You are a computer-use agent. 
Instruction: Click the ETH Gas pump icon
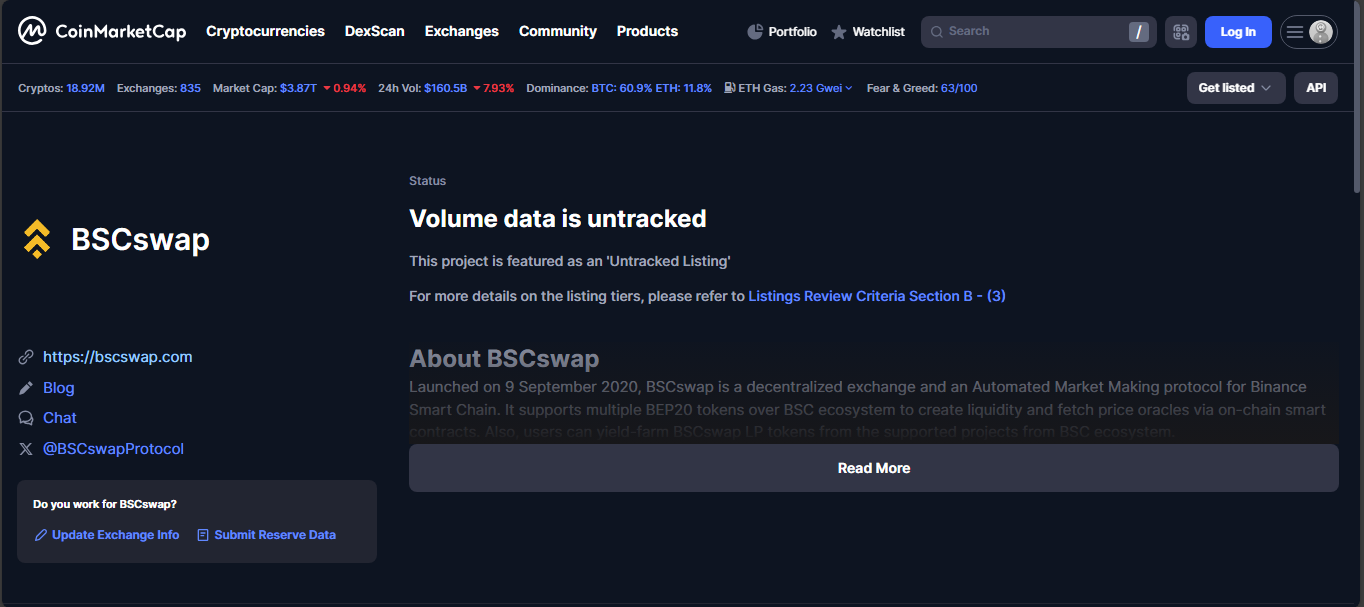pos(730,88)
